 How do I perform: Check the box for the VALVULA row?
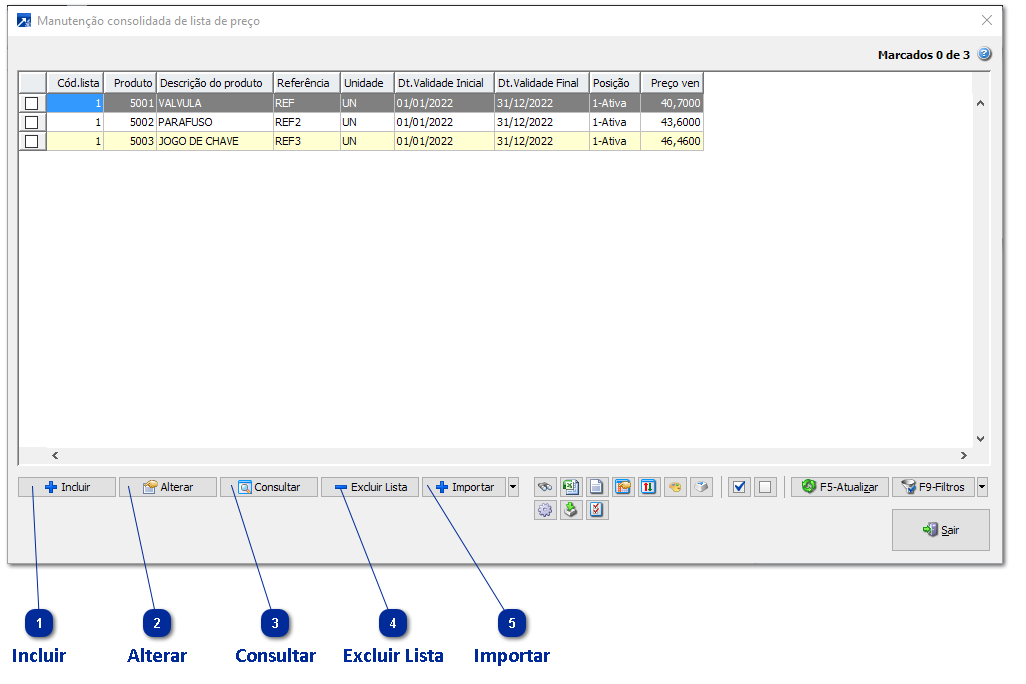click(x=32, y=103)
